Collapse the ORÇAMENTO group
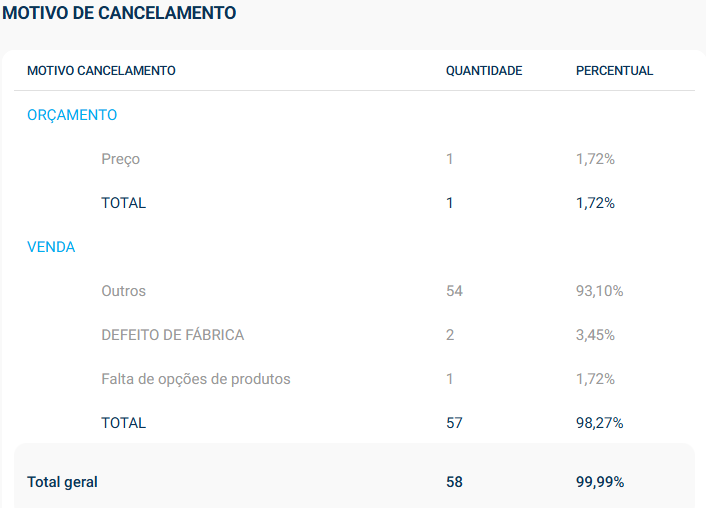This screenshot has height=508, width=706. coord(72,115)
